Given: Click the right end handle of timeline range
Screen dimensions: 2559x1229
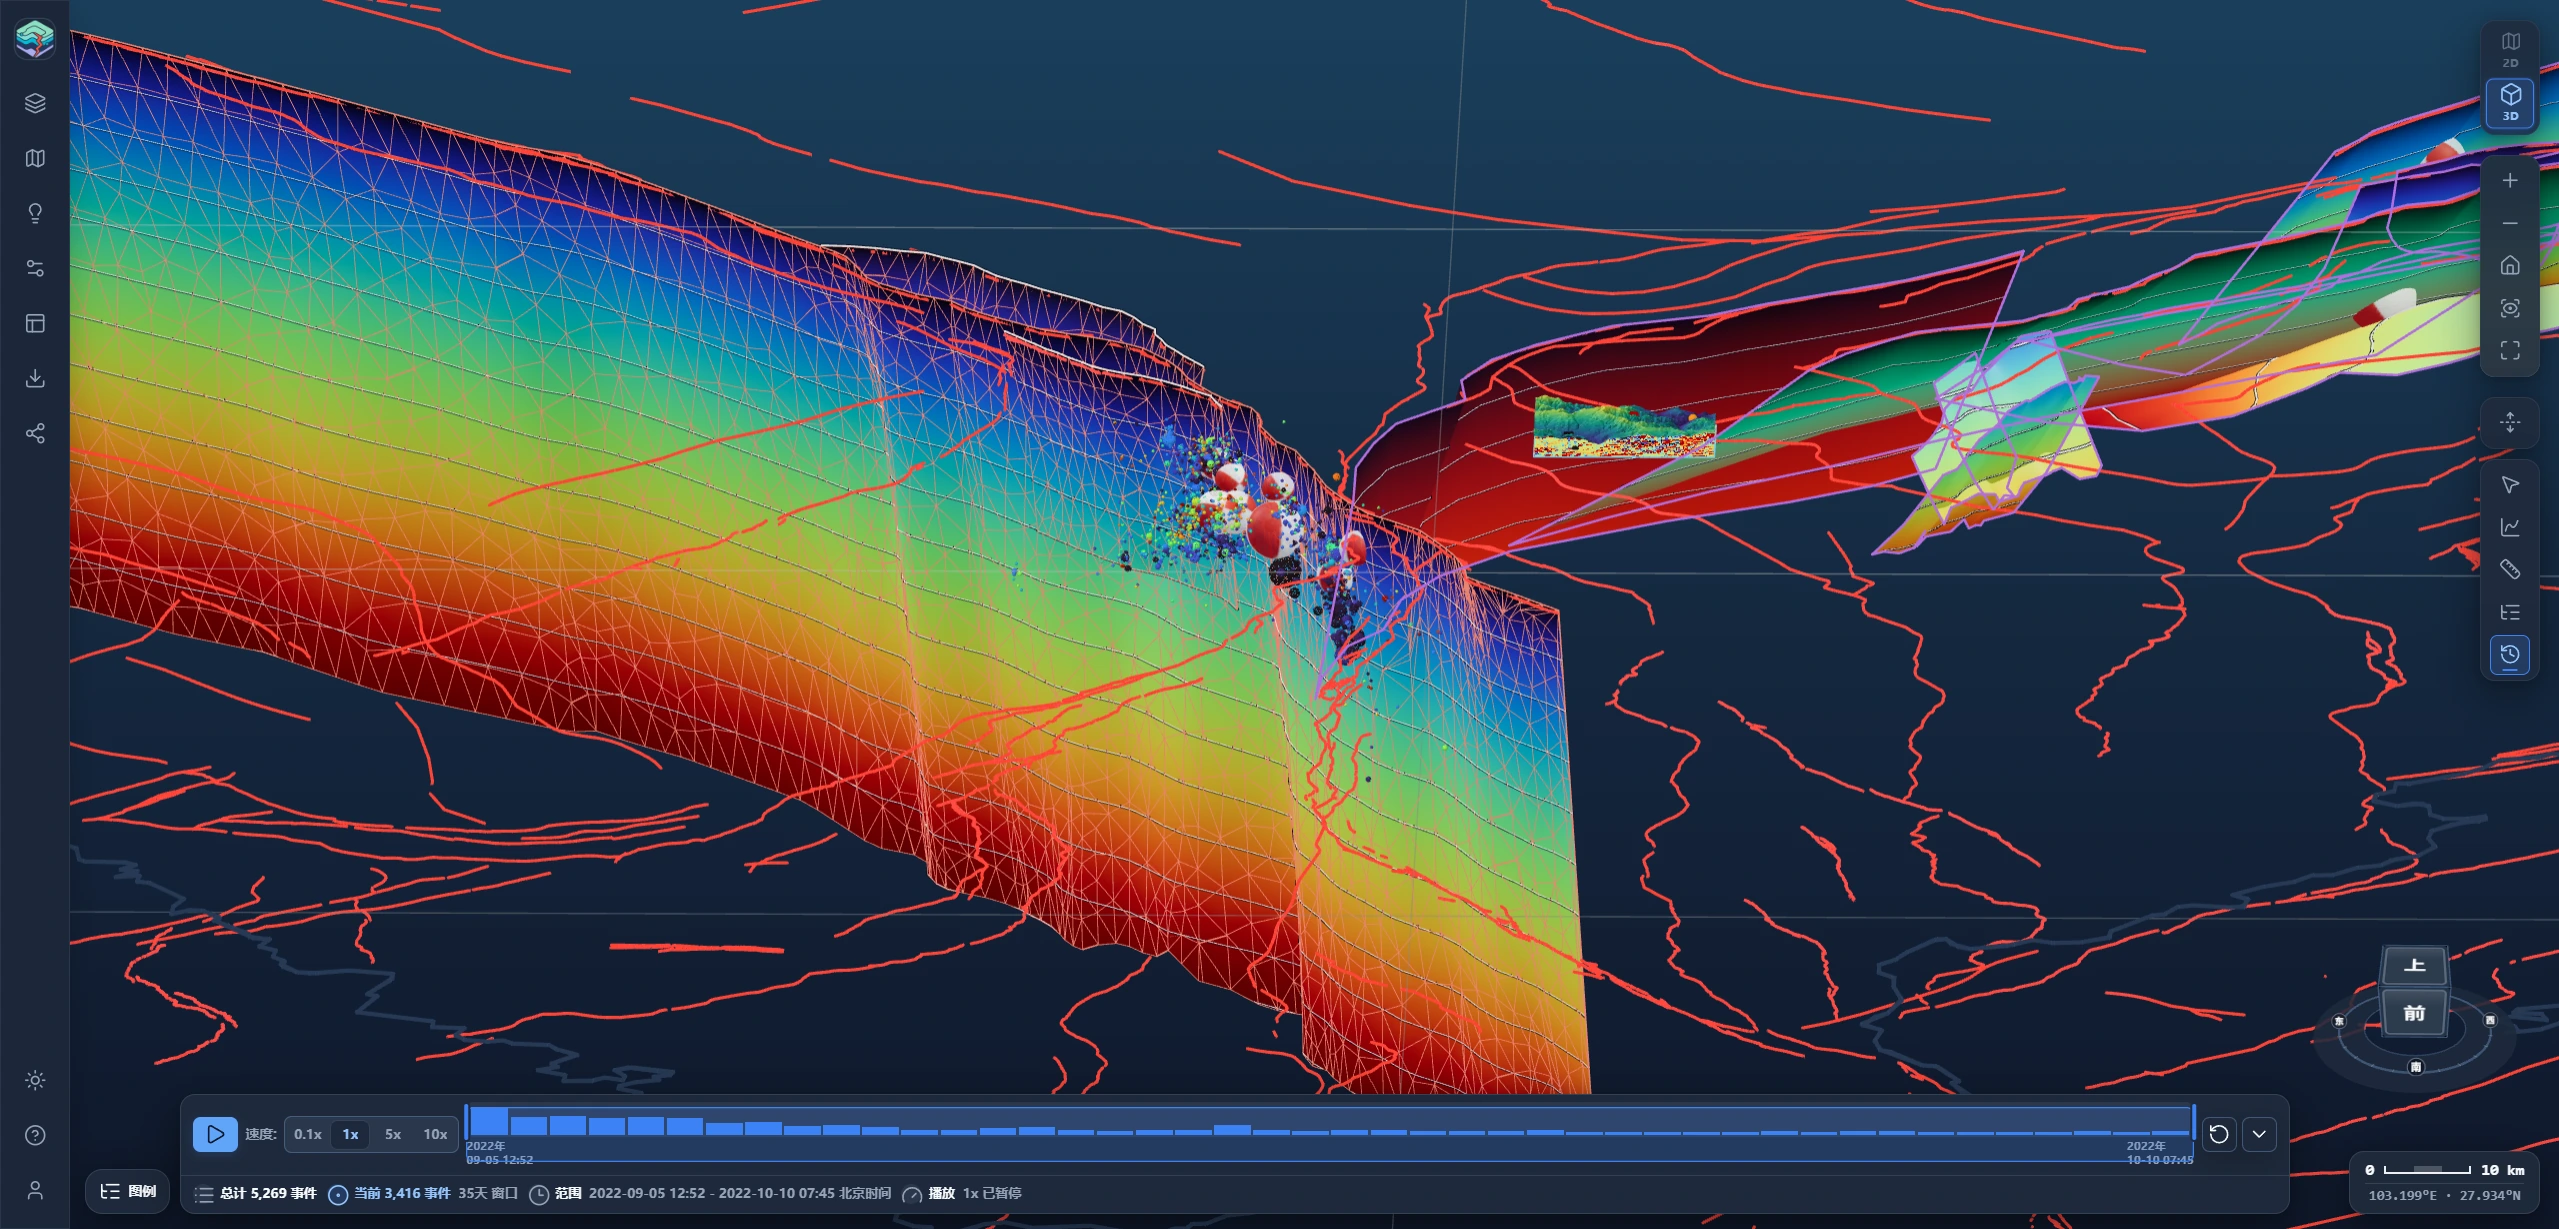Looking at the screenshot, I should coord(2194,1122).
